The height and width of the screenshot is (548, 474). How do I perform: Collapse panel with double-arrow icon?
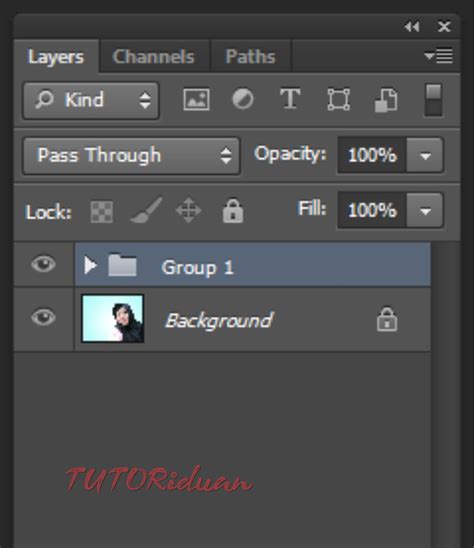tap(412, 27)
